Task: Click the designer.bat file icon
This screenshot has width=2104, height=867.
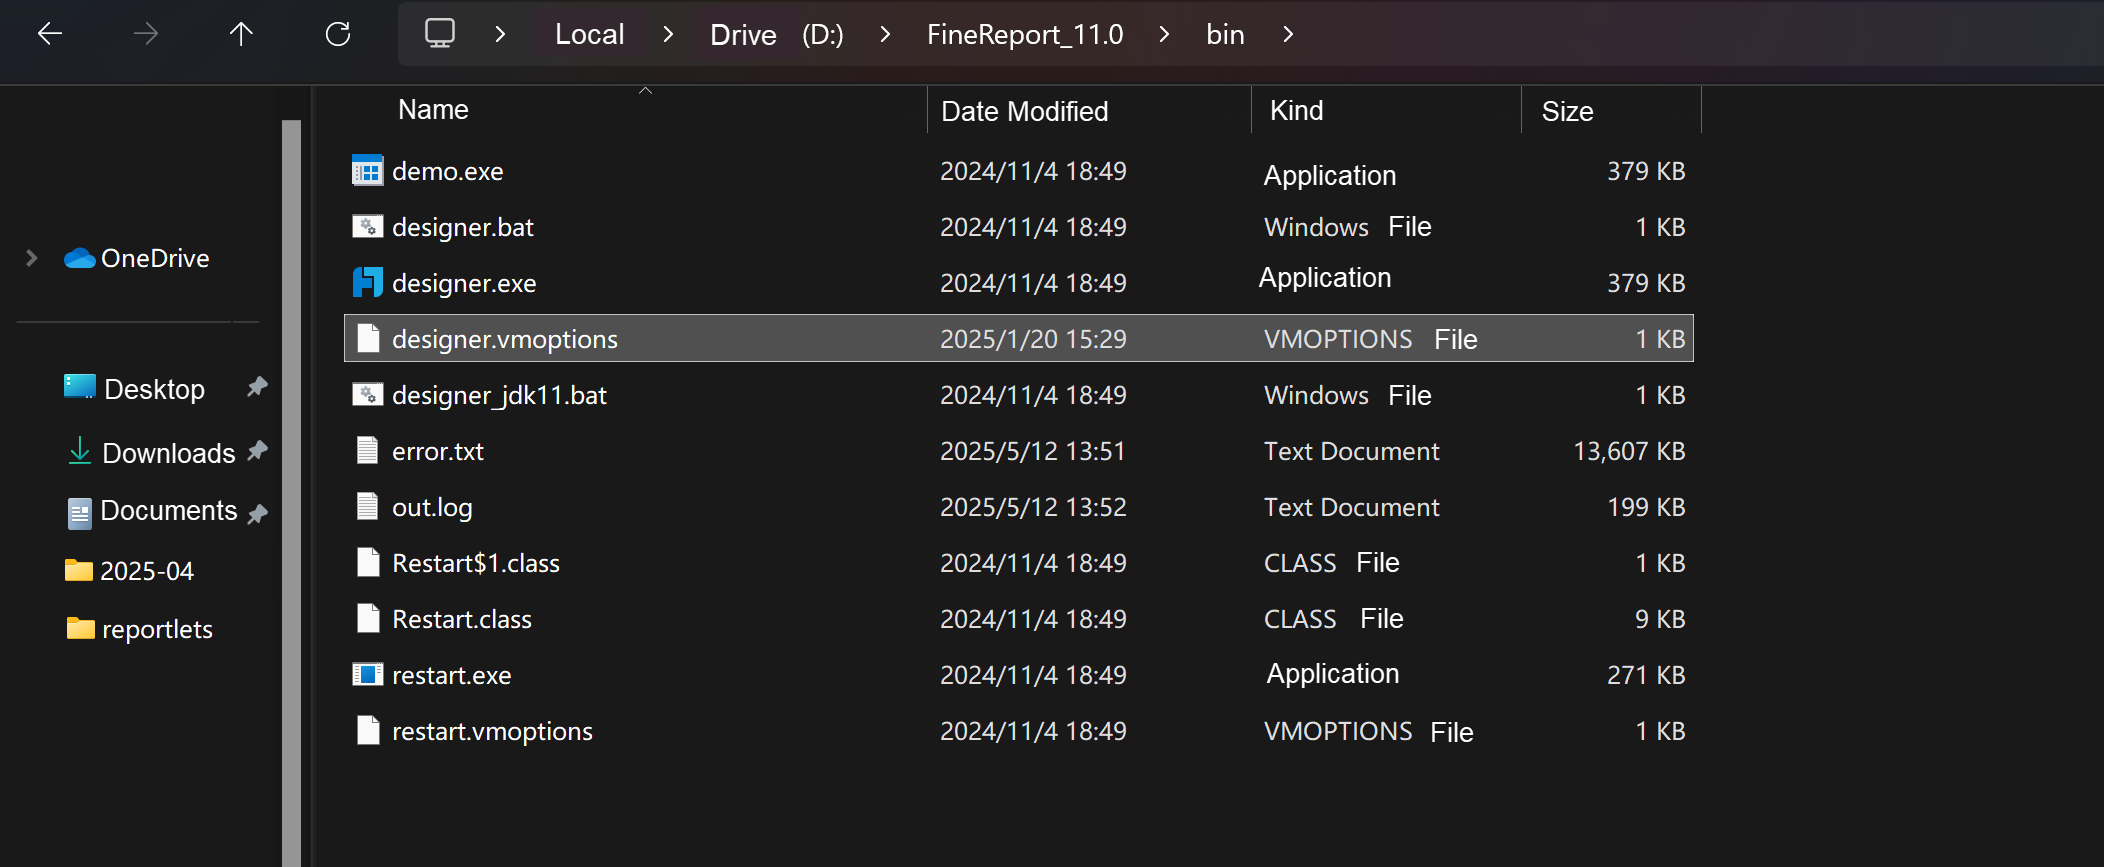Action: (367, 227)
